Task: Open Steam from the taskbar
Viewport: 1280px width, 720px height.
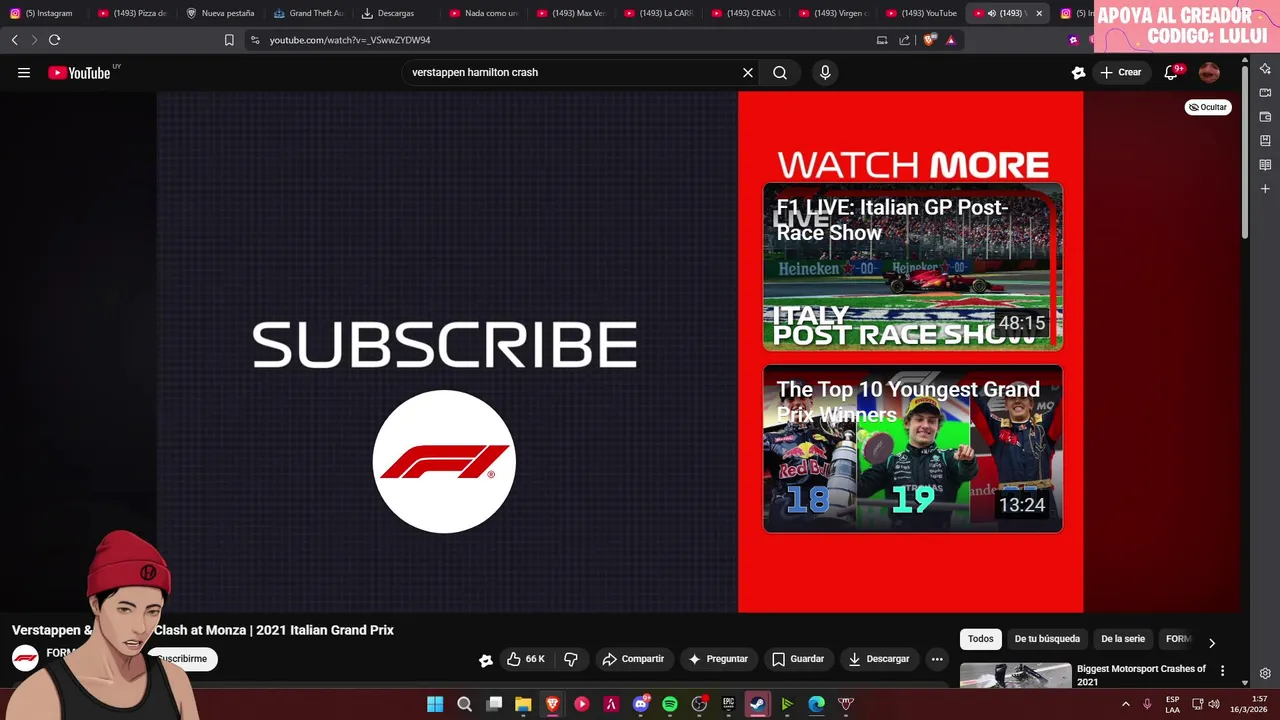Action: click(x=758, y=704)
